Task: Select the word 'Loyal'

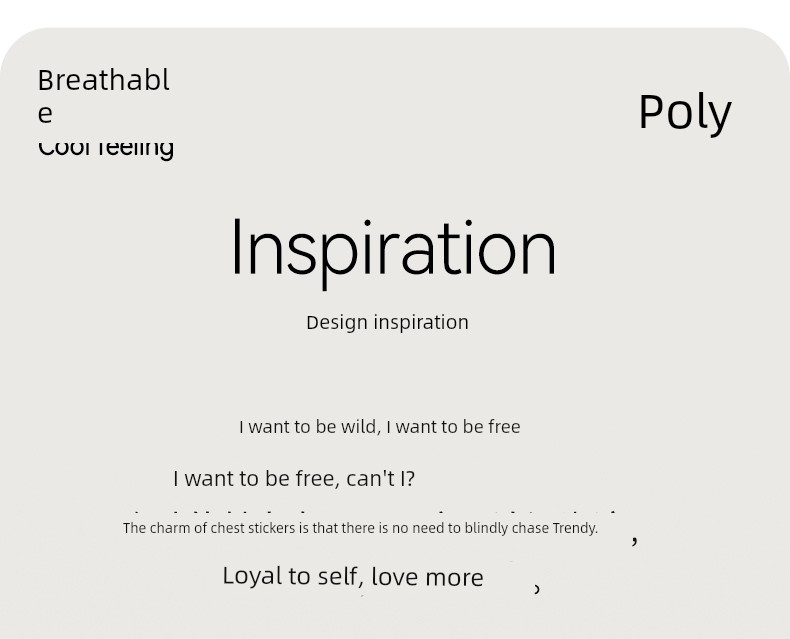Action: click(x=252, y=577)
